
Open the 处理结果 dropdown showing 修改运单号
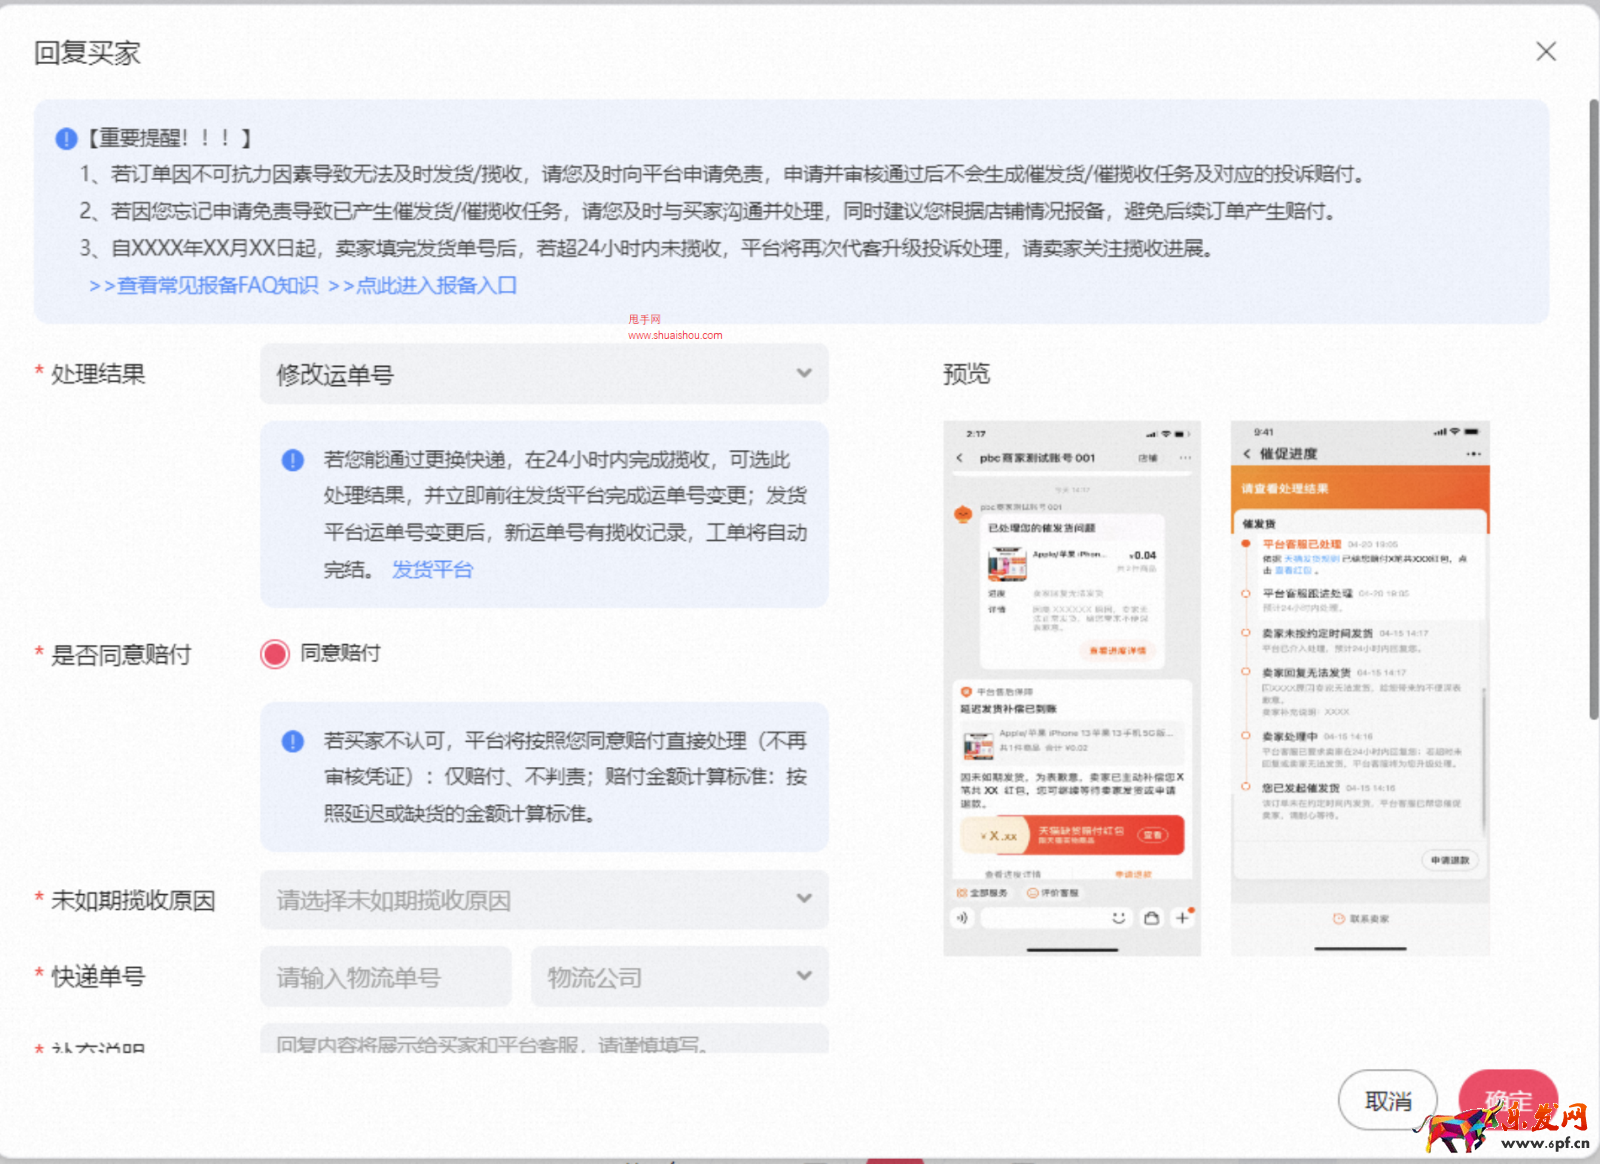(544, 374)
